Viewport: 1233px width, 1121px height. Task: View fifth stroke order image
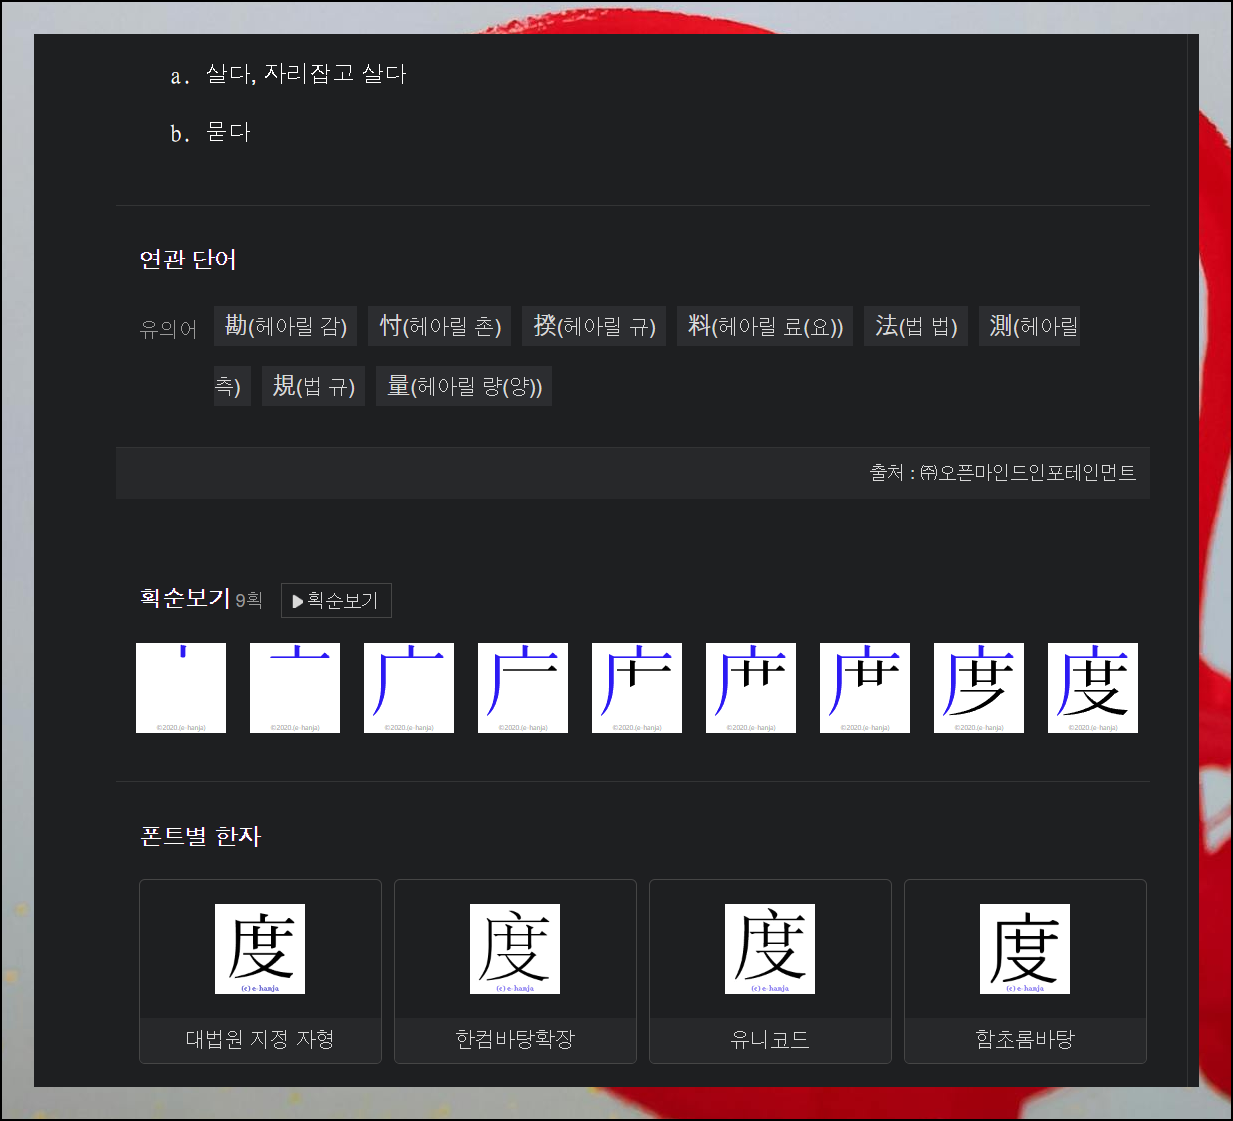point(637,688)
